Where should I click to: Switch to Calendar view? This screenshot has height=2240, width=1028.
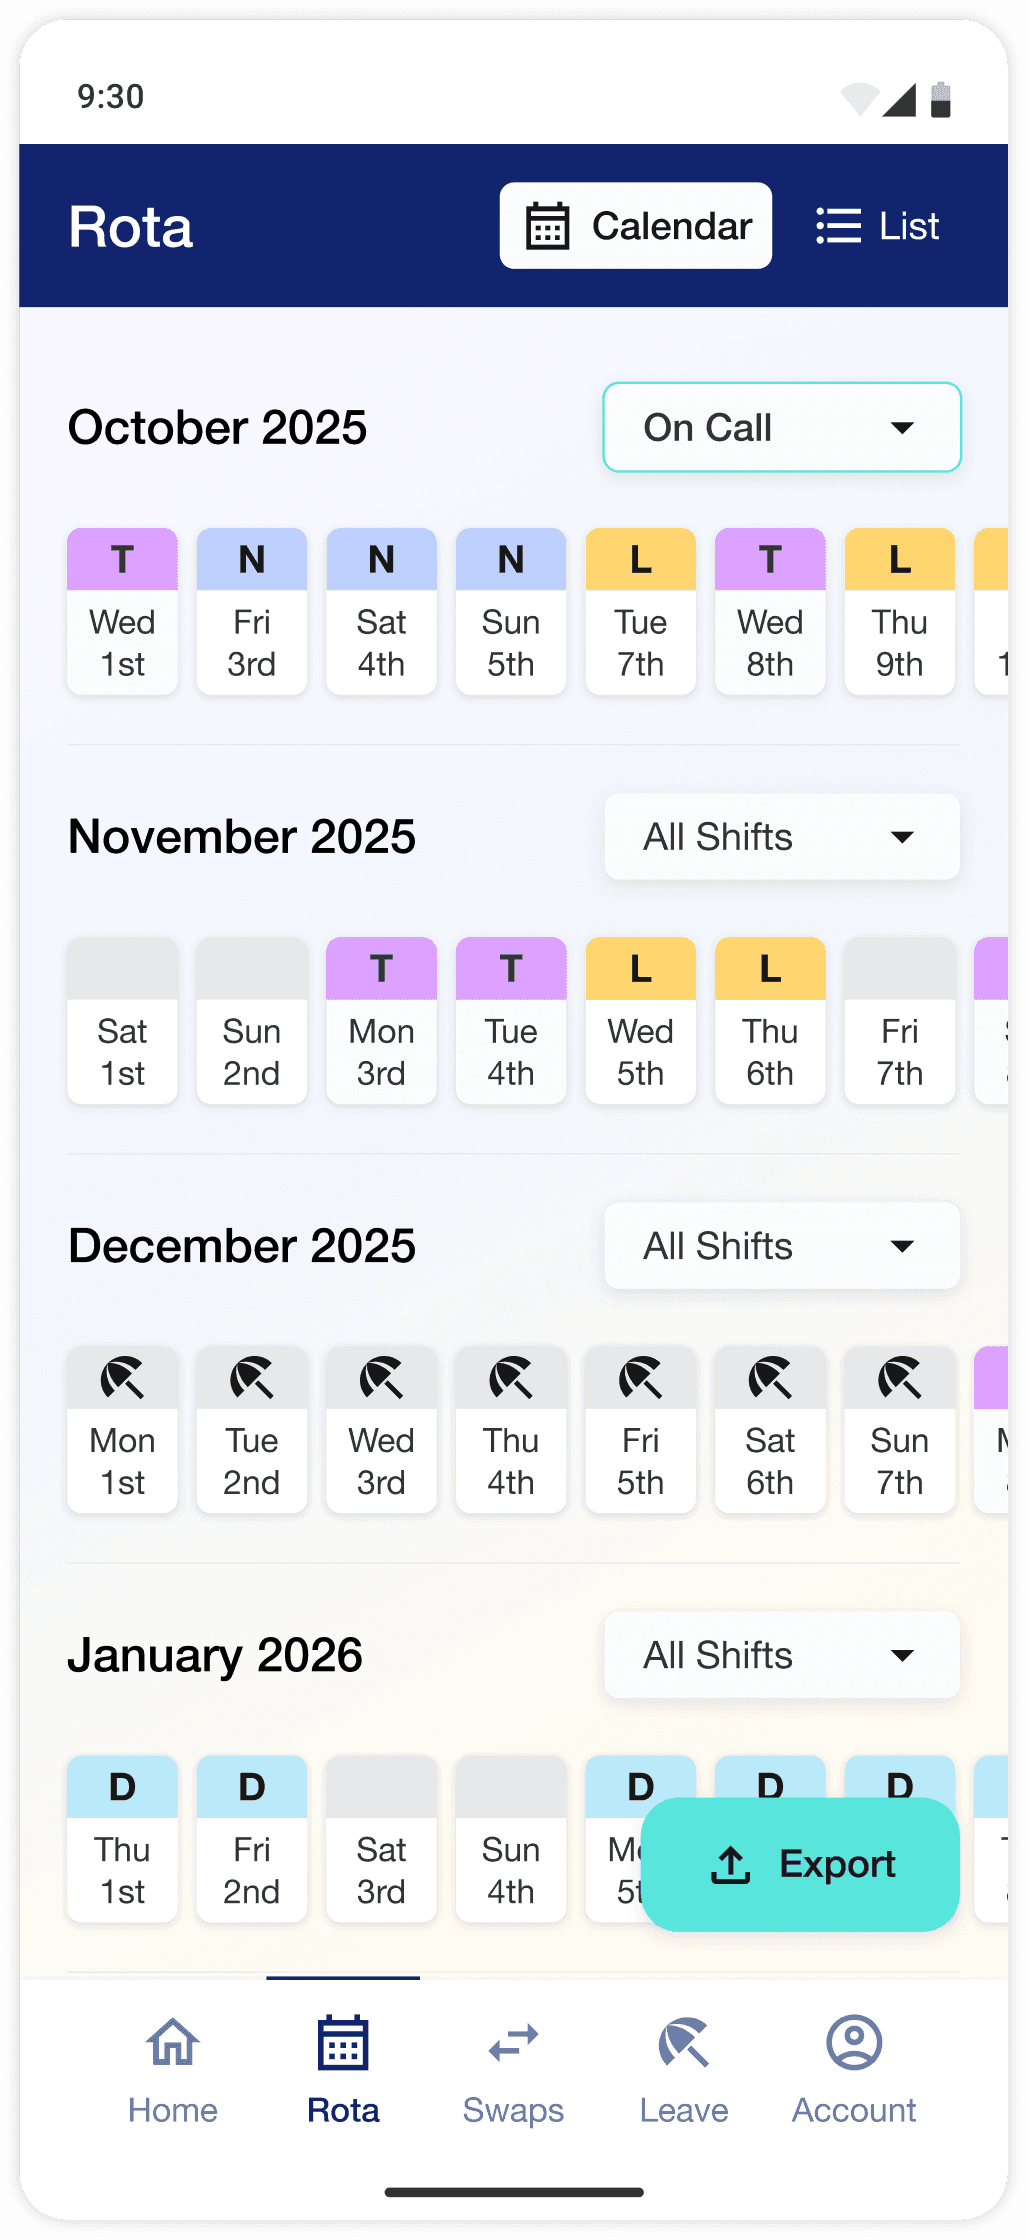[636, 226]
